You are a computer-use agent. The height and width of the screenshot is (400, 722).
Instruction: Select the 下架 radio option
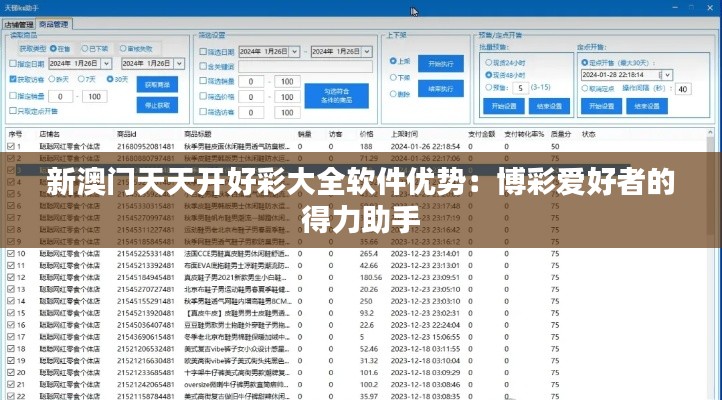393,77
